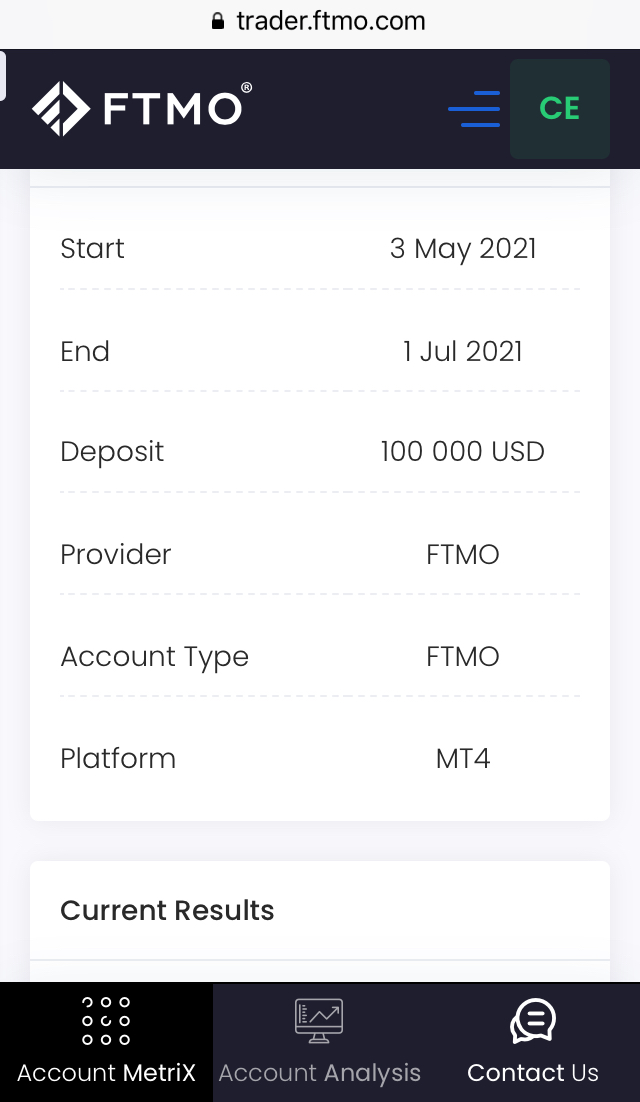
Task: Click the FTMO logo
Action: click(x=141, y=108)
